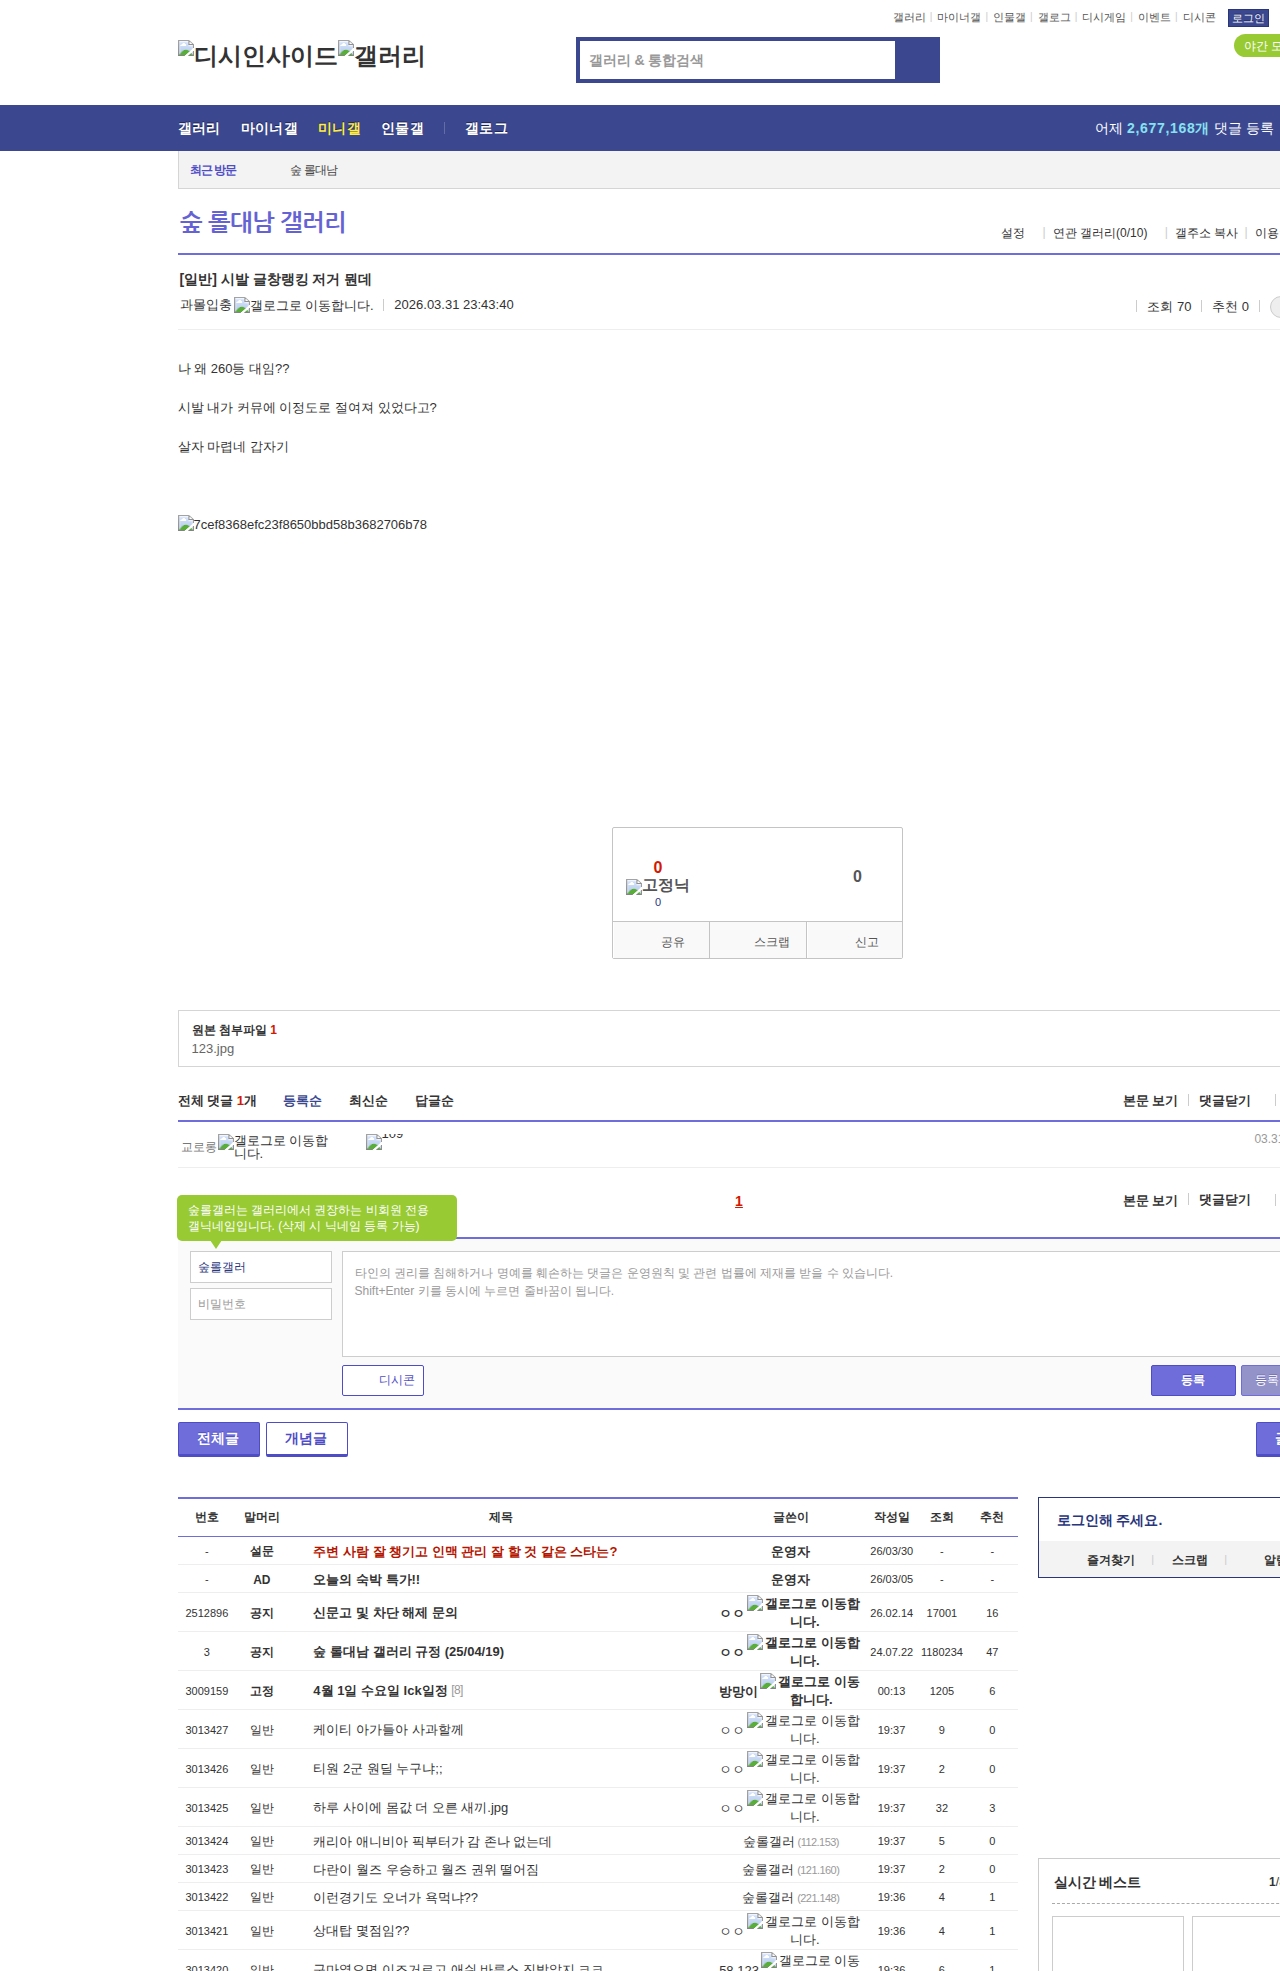Click the dccon image in 교로롱's comment
The image size is (1280, 1971).
coord(374,1142)
